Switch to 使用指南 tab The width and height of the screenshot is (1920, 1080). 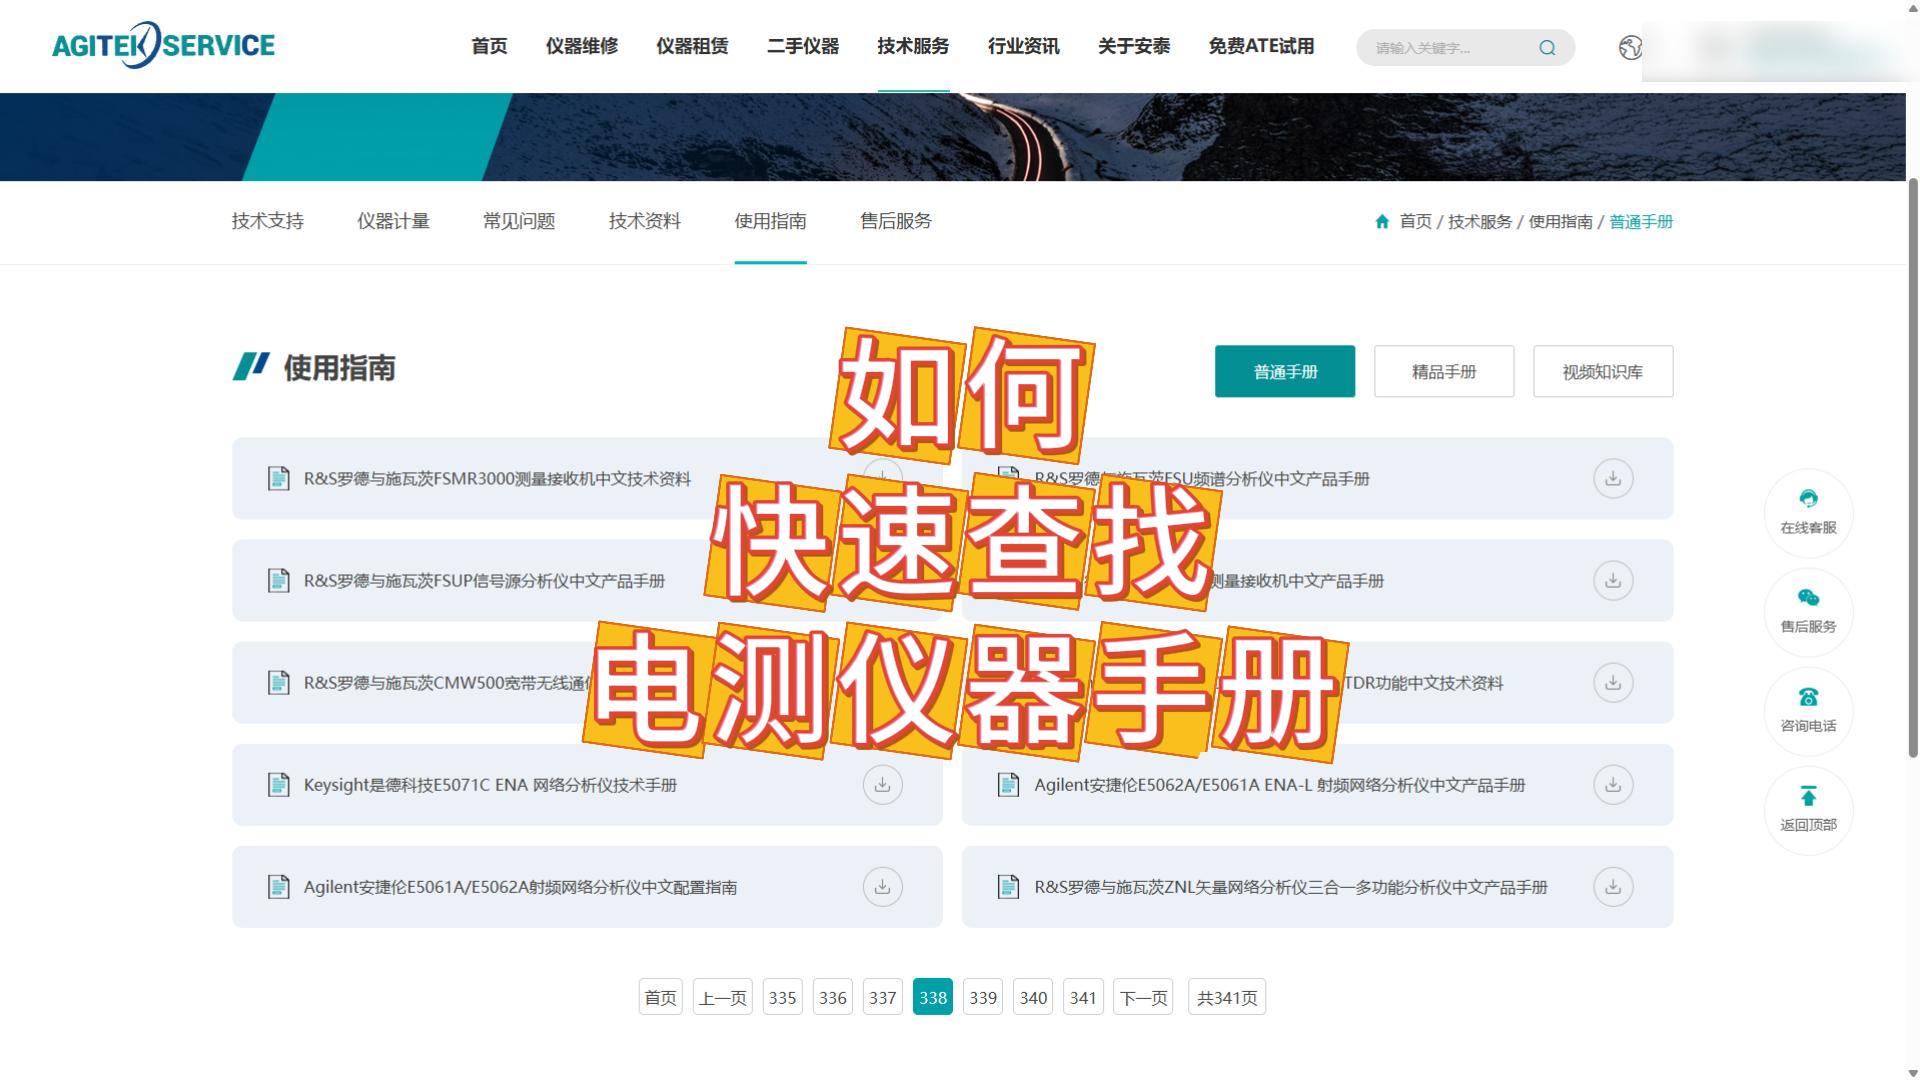tap(770, 221)
